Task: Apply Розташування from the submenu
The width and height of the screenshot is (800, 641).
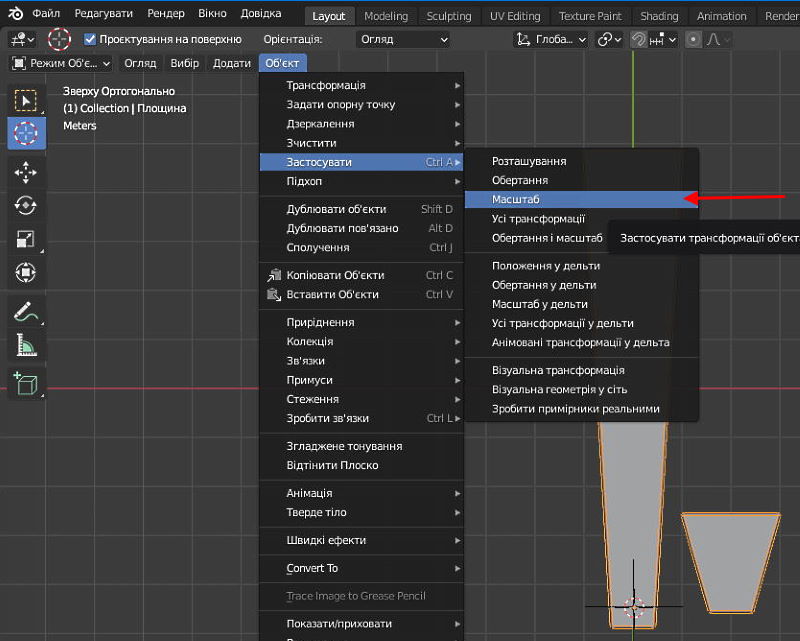Action: click(582, 161)
